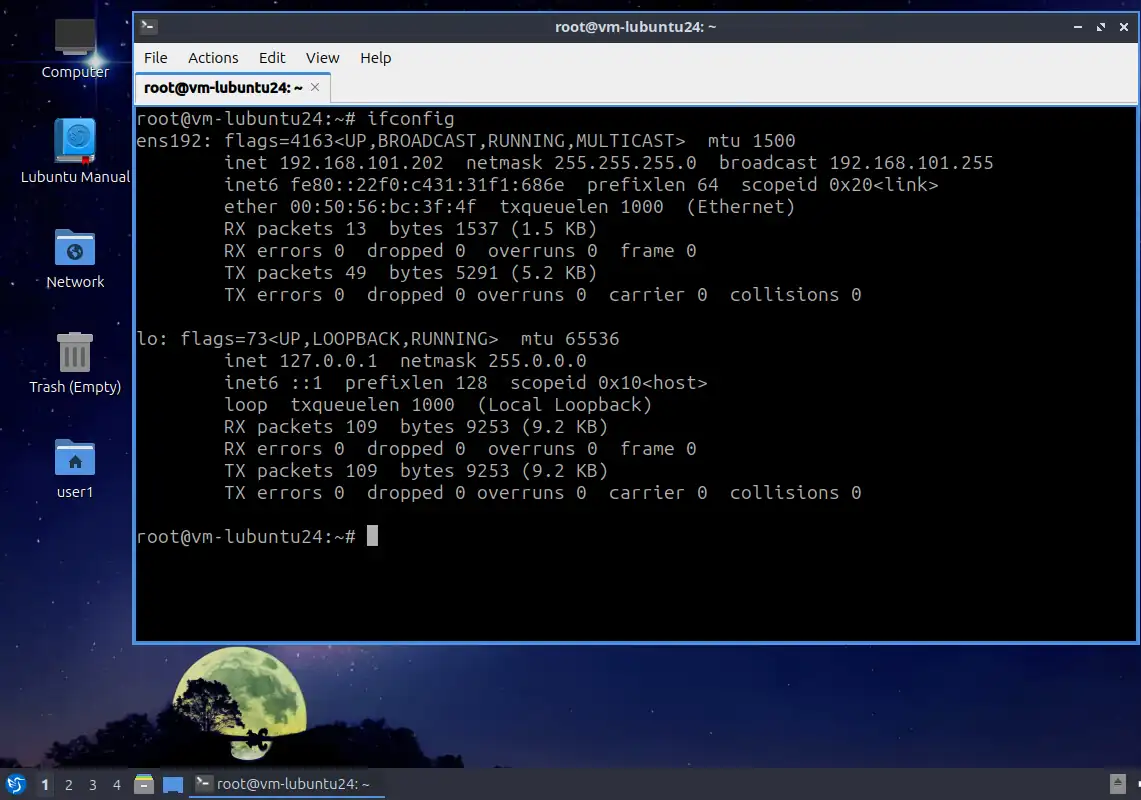
Task: Open the File menu
Action: [x=155, y=58]
